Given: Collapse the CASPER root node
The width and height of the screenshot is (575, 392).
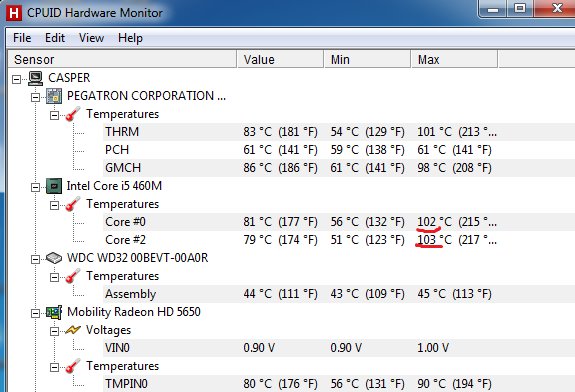Looking at the screenshot, I should coord(17,79).
